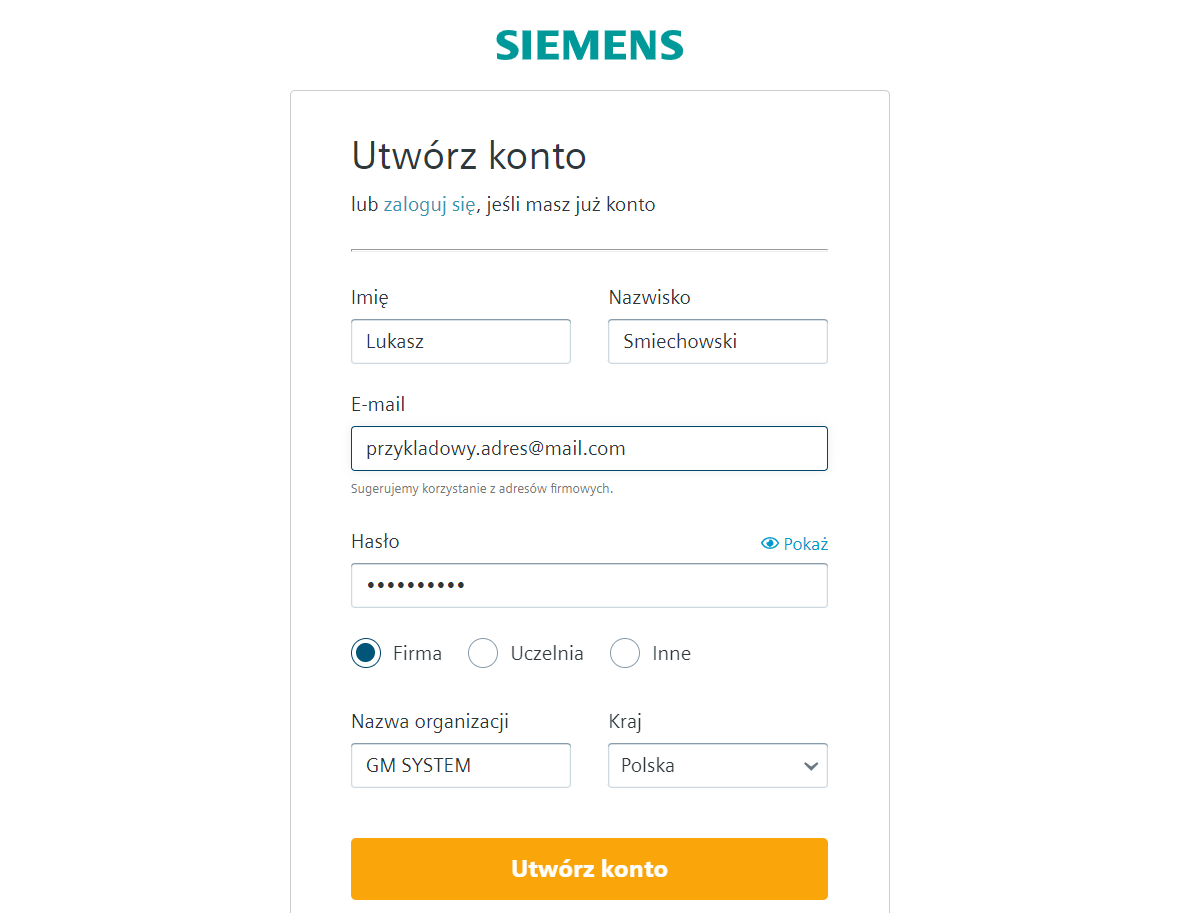Click the Hasło label text
Image resolution: width=1200 pixels, height=913 pixels.
point(375,542)
